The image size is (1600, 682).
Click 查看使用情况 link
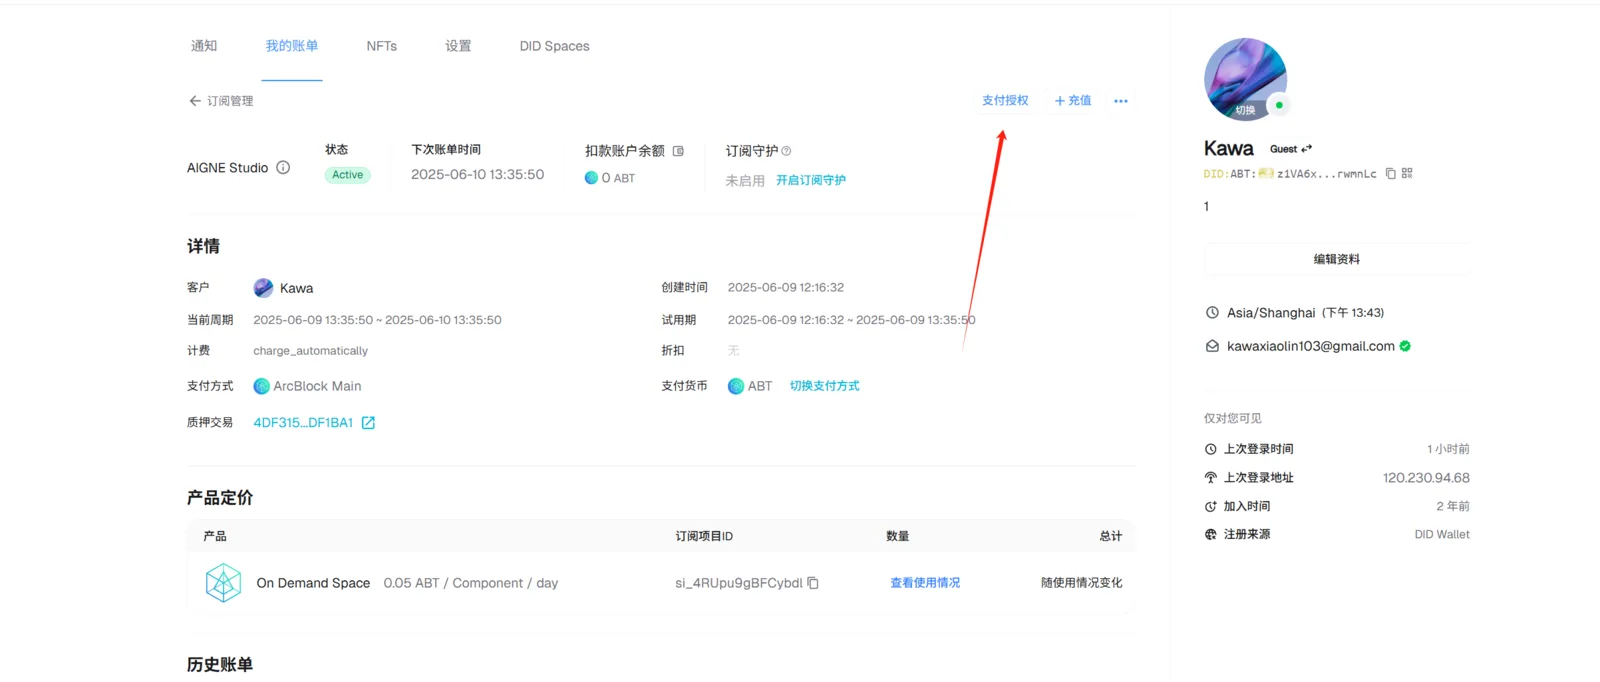(x=925, y=583)
